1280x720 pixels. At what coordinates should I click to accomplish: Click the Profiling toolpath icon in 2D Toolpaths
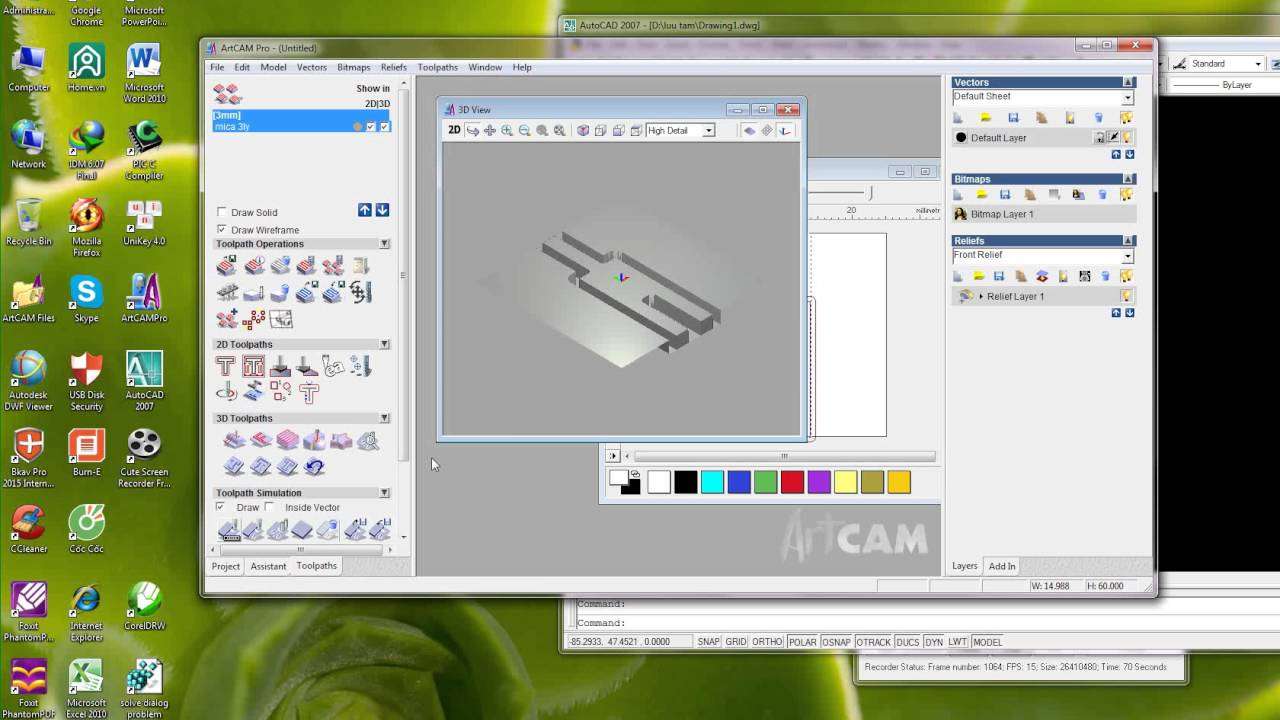coord(226,366)
